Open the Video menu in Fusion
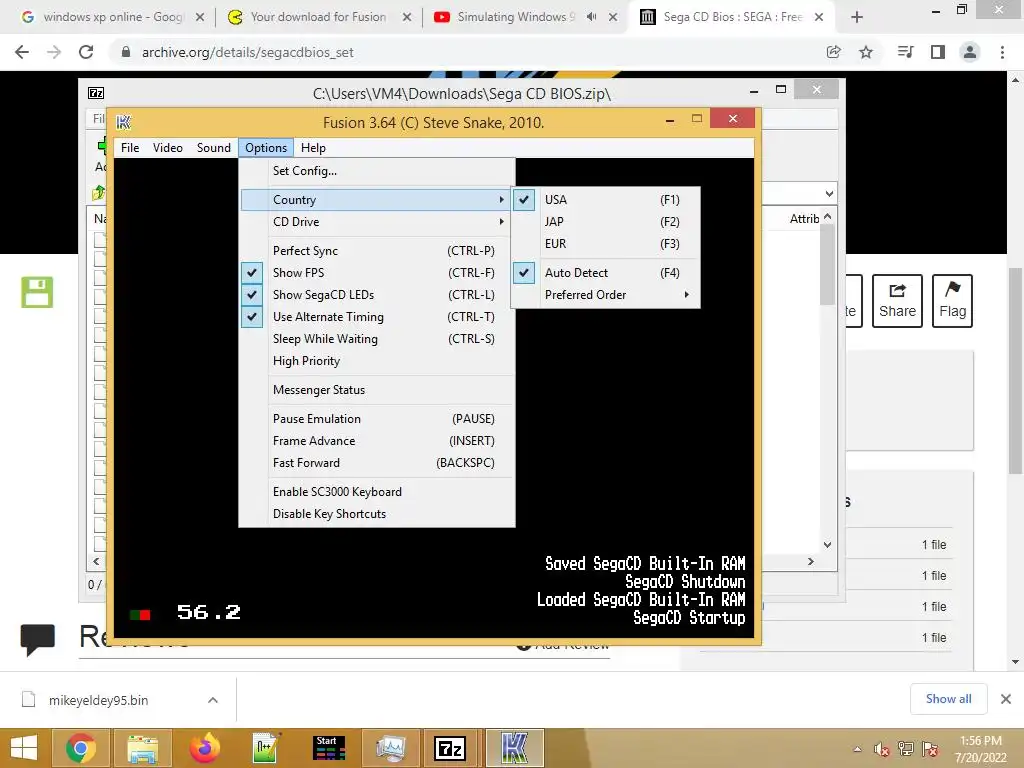This screenshot has width=1024, height=768. [x=168, y=148]
